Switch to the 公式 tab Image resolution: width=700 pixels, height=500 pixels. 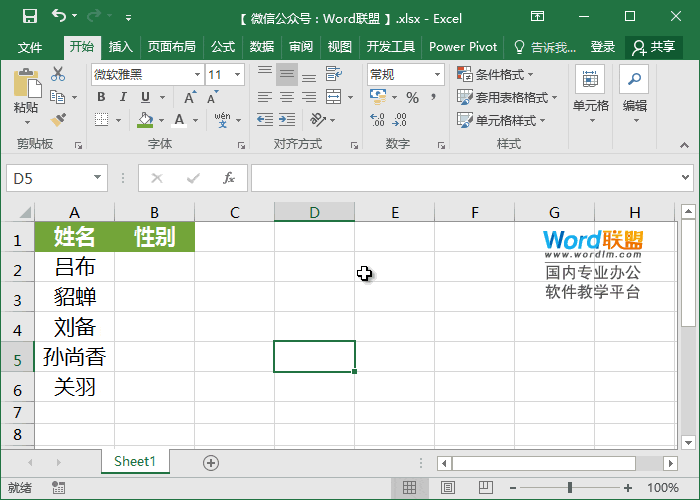pyautogui.click(x=222, y=47)
